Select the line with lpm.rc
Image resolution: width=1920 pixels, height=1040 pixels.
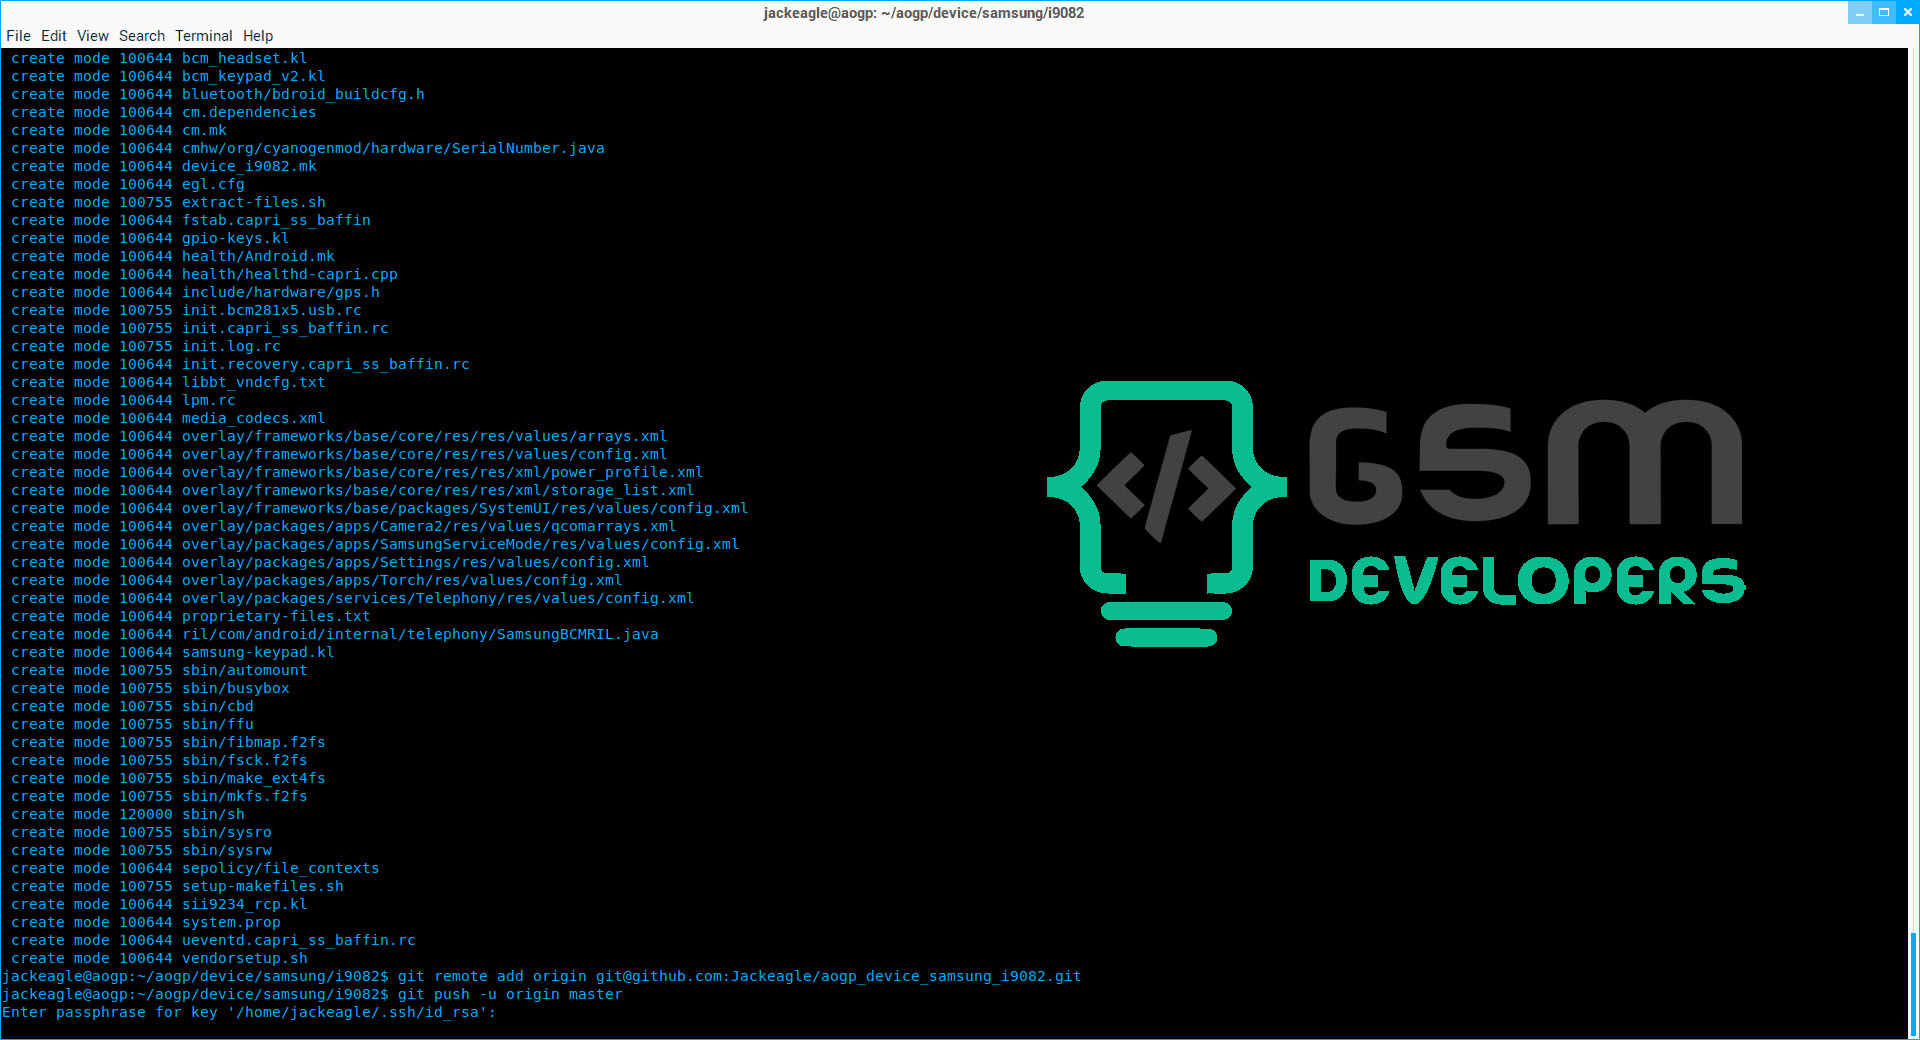(123, 401)
